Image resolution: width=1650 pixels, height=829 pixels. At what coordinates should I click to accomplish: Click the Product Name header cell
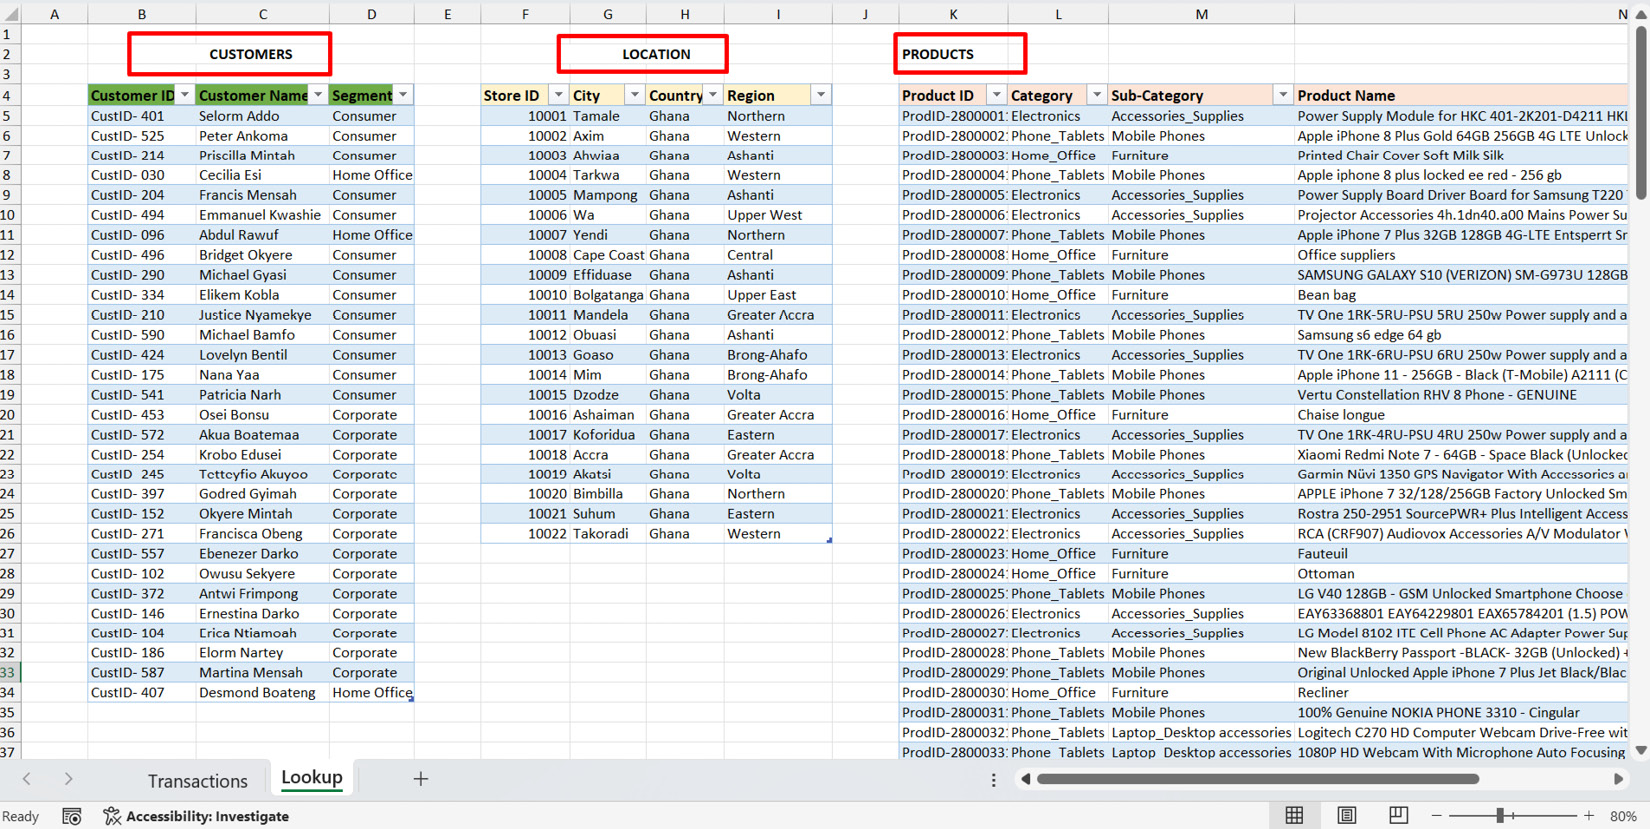1461,95
